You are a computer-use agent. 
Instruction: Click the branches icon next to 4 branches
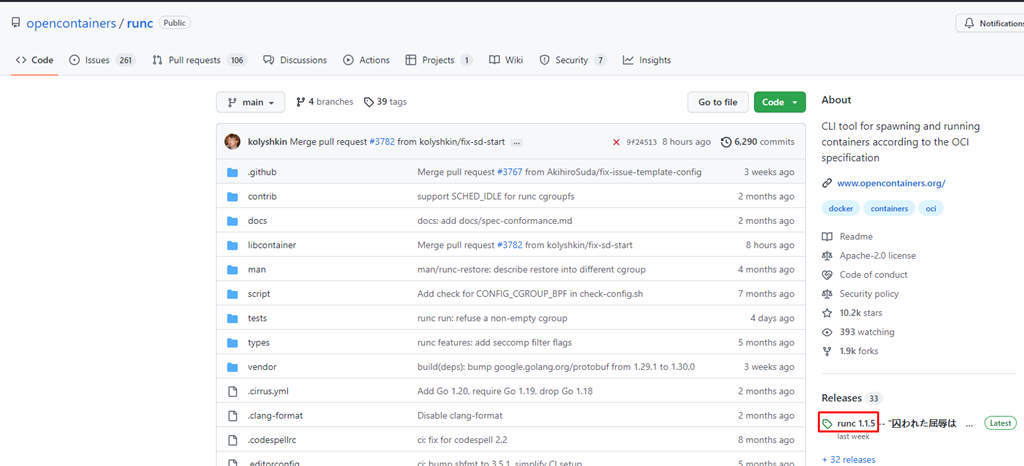300,102
